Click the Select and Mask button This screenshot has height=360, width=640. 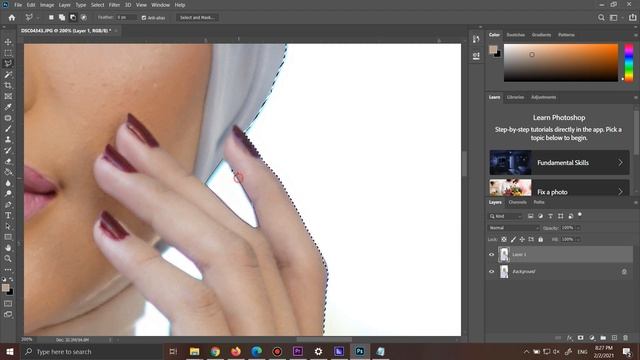click(x=197, y=18)
